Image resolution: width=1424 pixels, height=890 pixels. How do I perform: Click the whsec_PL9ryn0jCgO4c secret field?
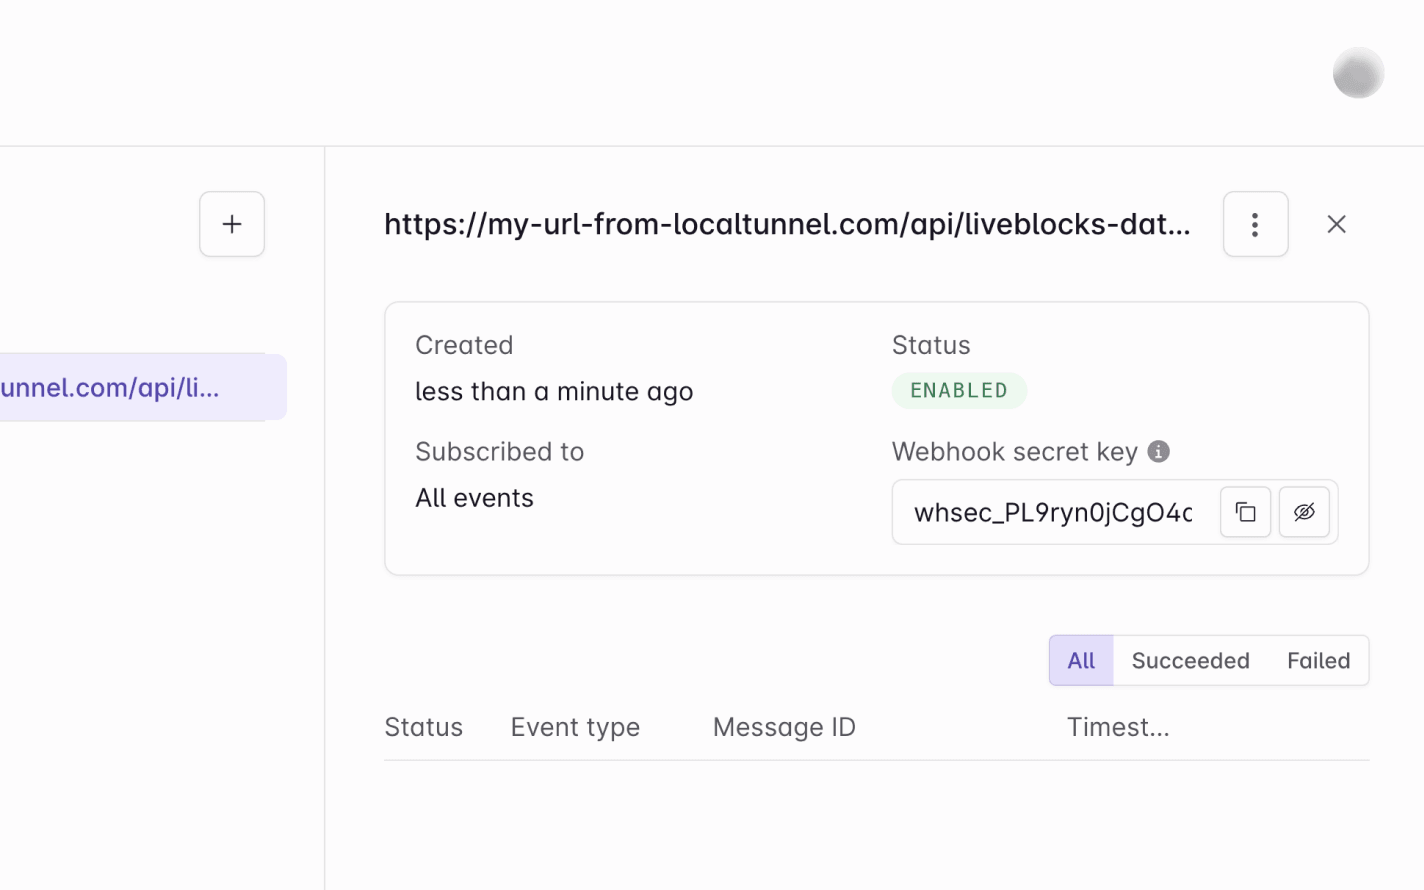(1052, 512)
